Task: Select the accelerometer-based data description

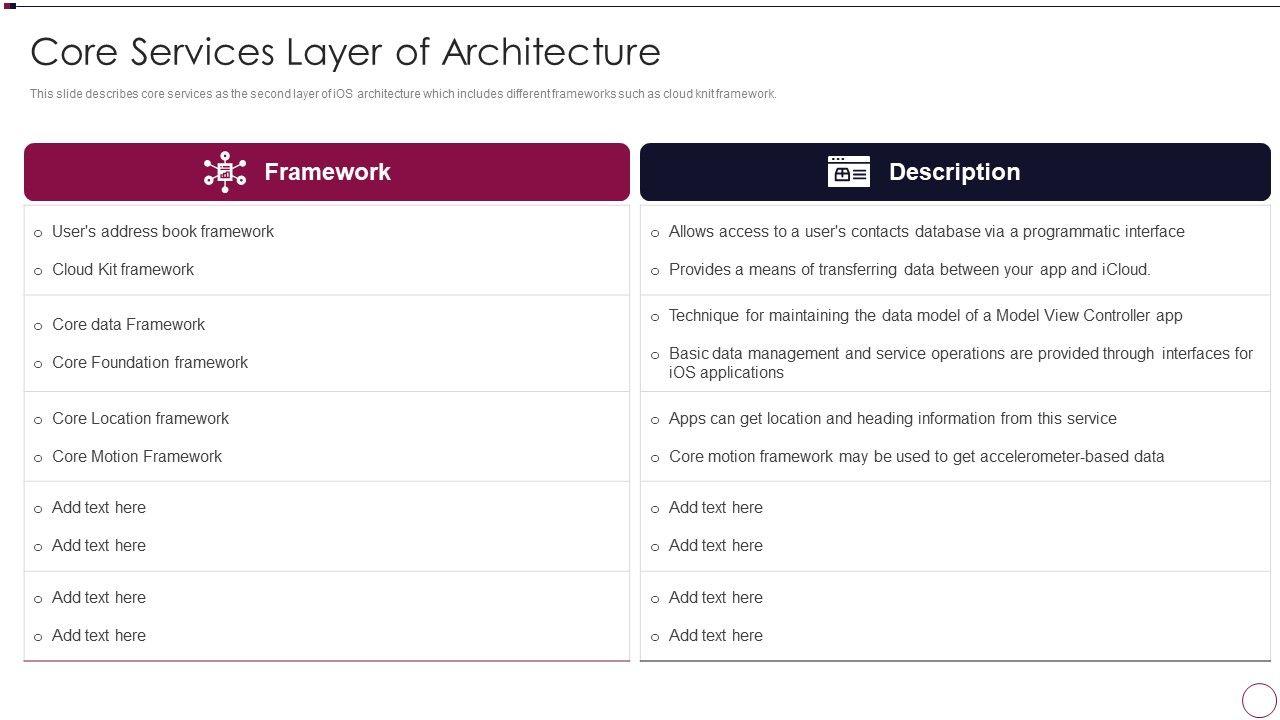Action: [916, 457]
